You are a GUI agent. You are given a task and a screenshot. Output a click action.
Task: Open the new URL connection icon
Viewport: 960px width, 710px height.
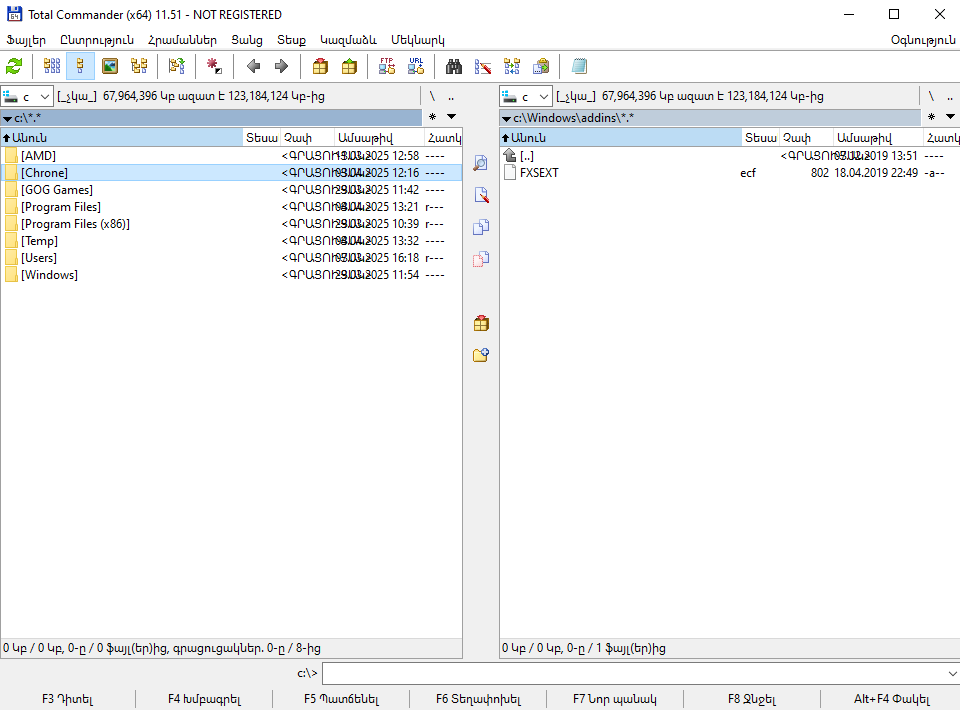pyautogui.click(x=416, y=66)
